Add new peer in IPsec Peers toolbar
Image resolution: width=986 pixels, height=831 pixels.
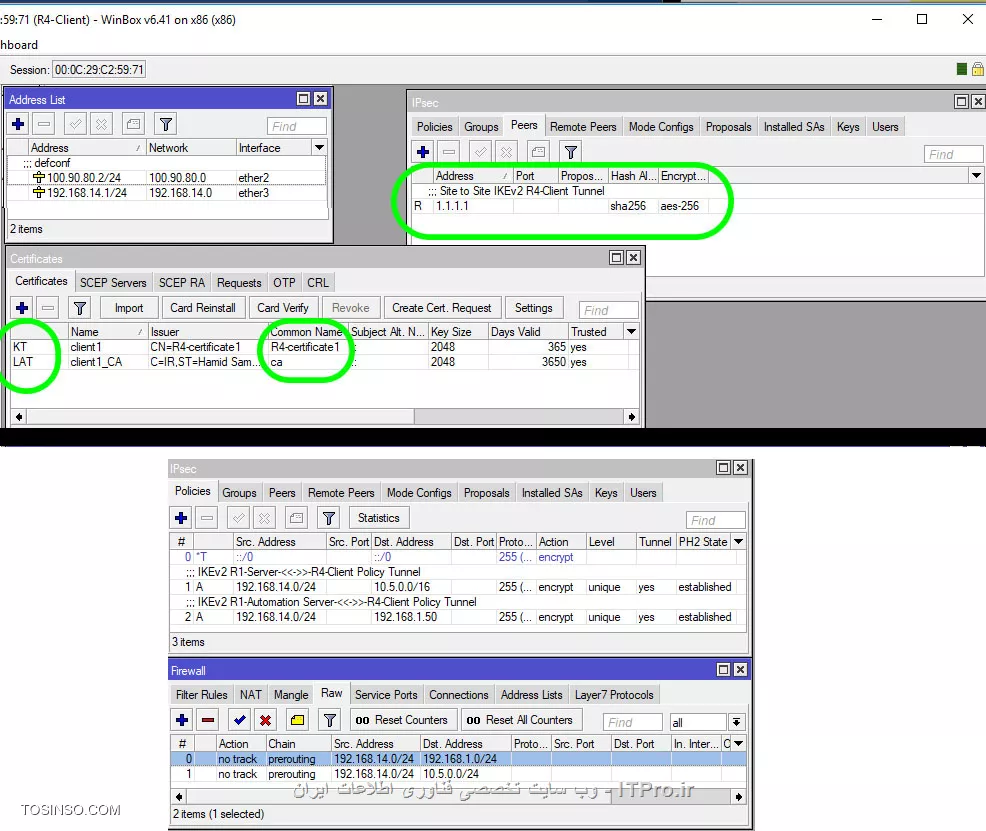pyautogui.click(x=423, y=151)
